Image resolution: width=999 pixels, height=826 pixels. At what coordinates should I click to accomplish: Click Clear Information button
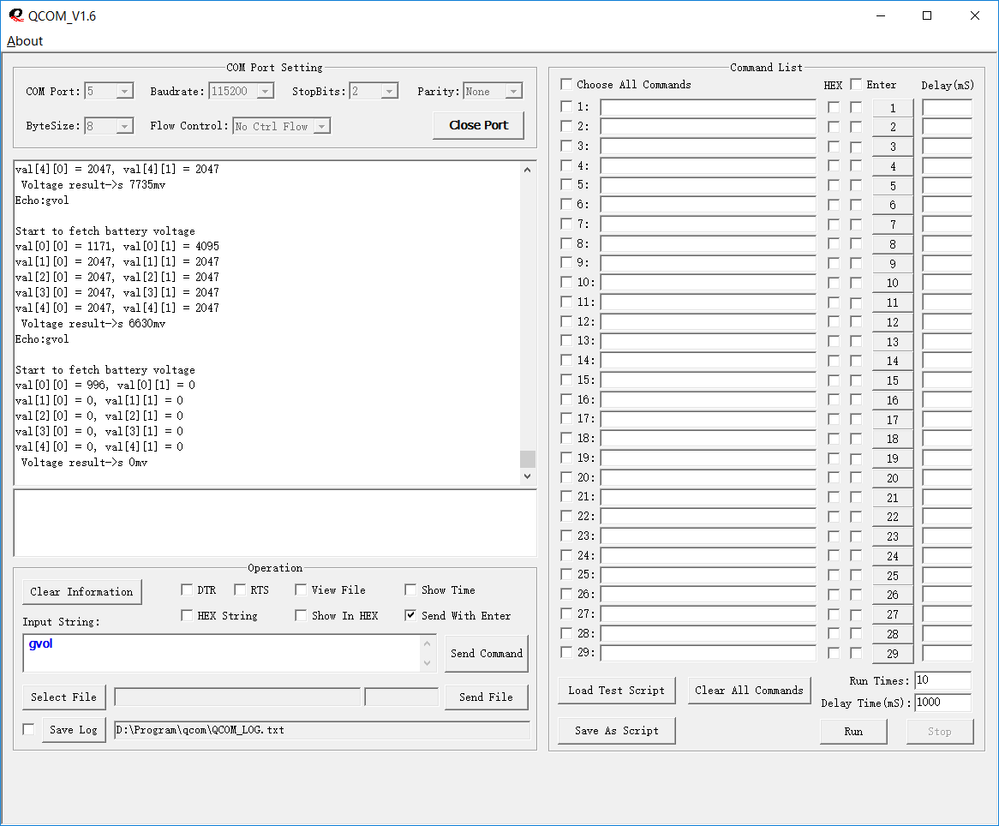(82, 591)
